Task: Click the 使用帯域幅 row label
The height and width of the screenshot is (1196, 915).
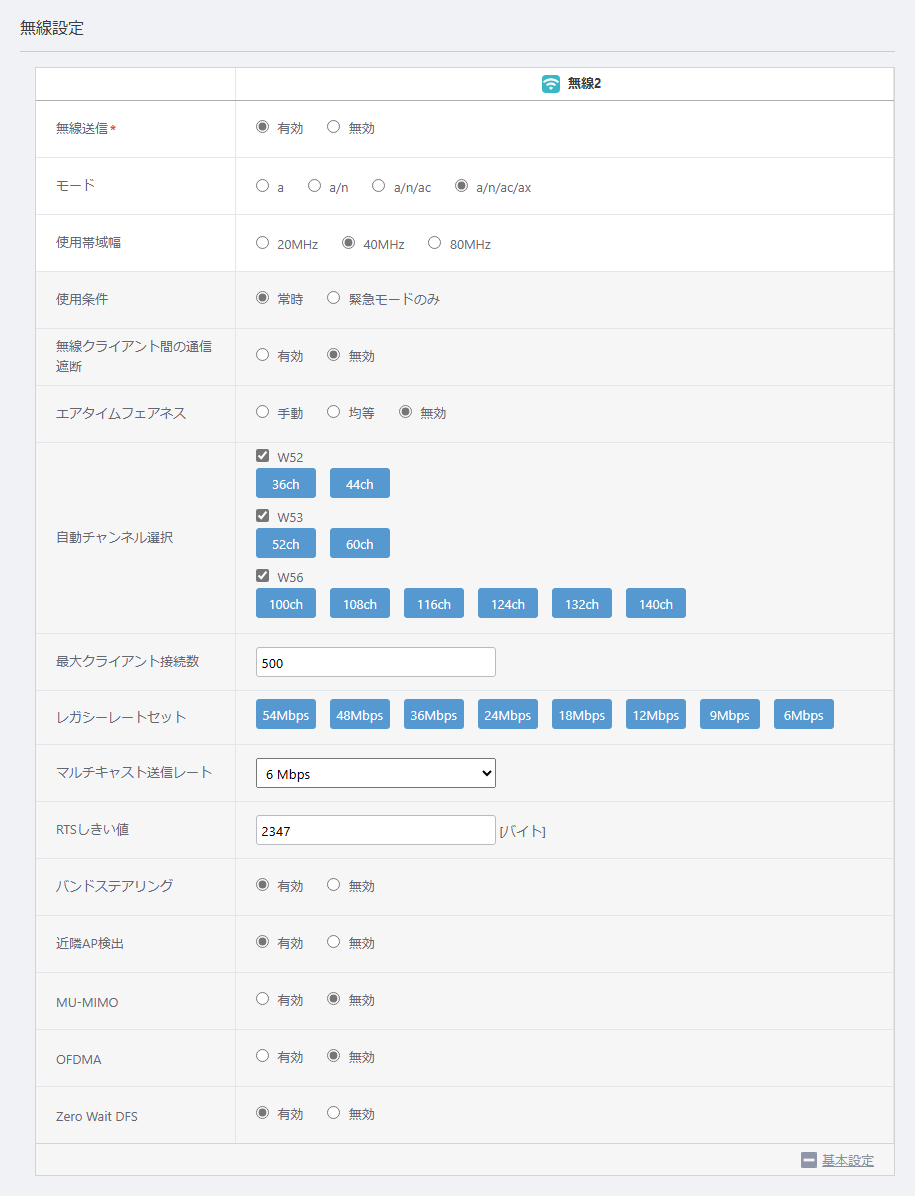Action: point(88,243)
